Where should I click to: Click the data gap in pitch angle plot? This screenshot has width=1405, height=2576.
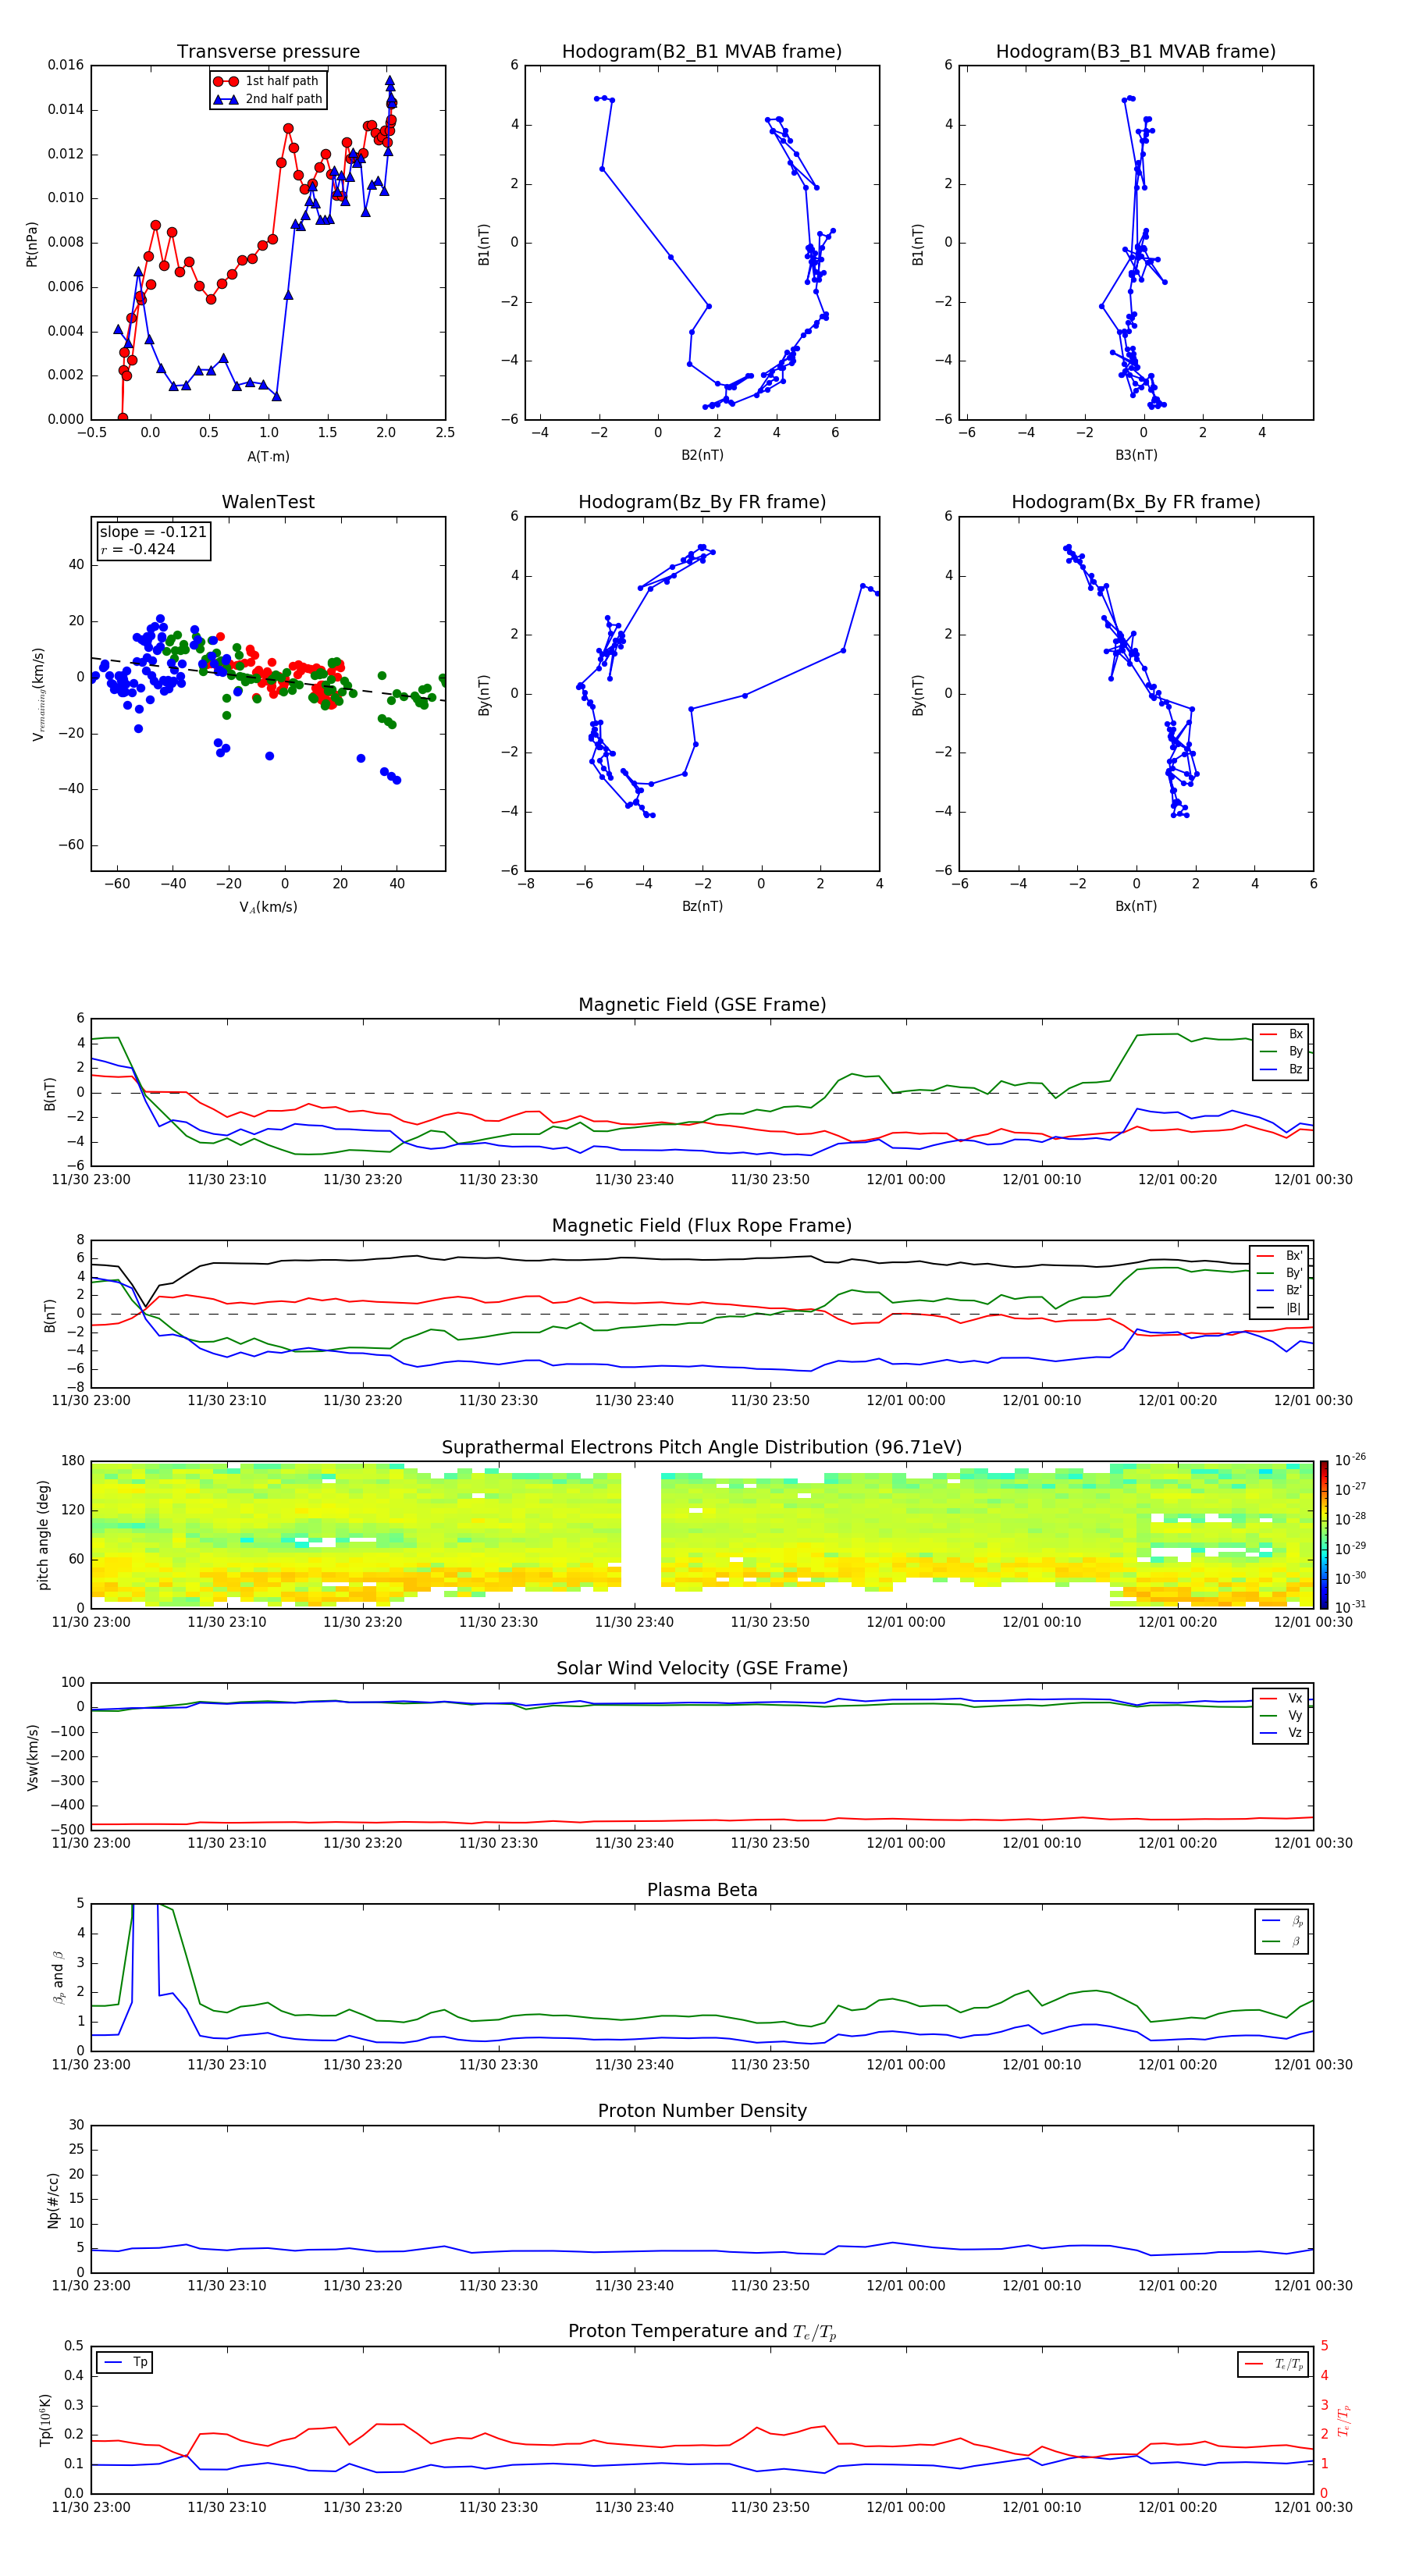point(641,1534)
